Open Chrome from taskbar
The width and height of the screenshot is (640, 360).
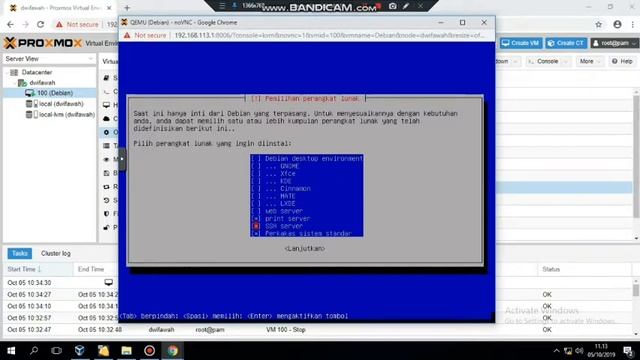(x=173, y=350)
